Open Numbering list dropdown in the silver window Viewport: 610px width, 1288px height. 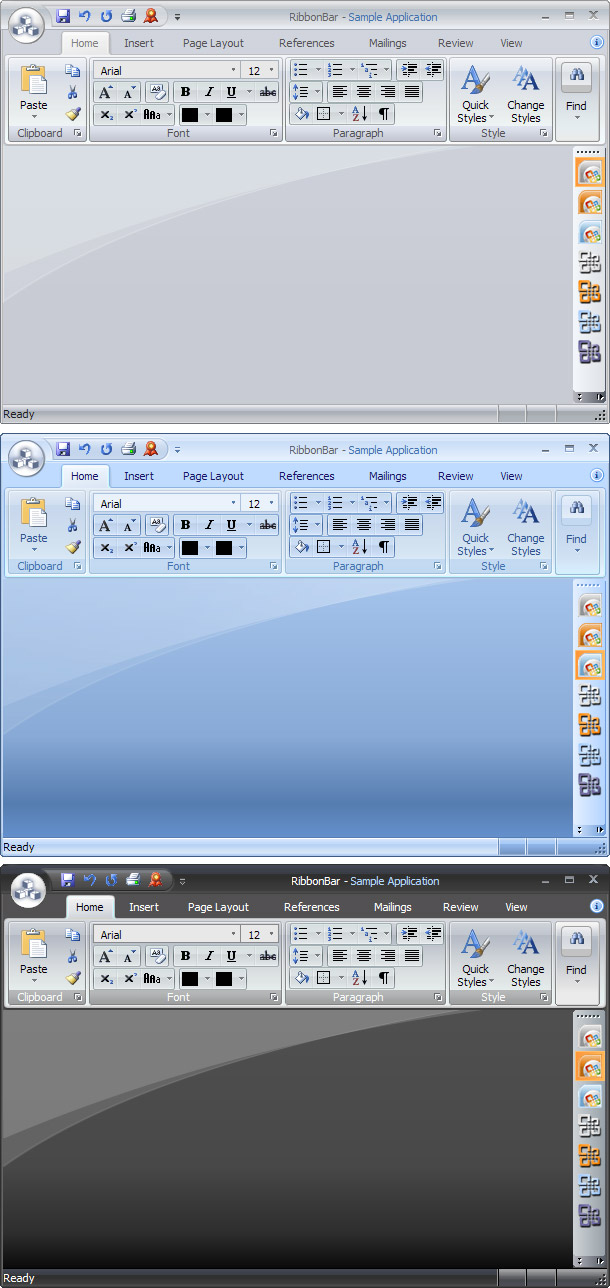point(352,70)
